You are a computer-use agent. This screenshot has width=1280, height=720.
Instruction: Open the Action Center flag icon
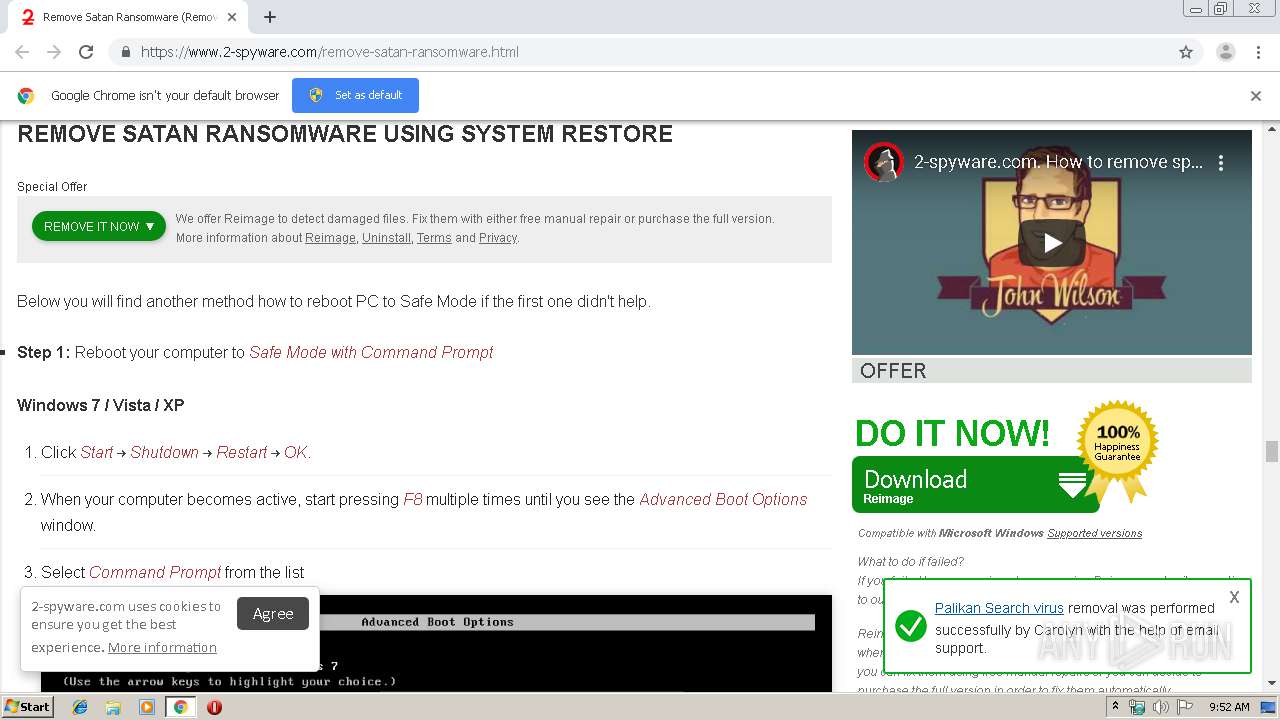click(1185, 707)
